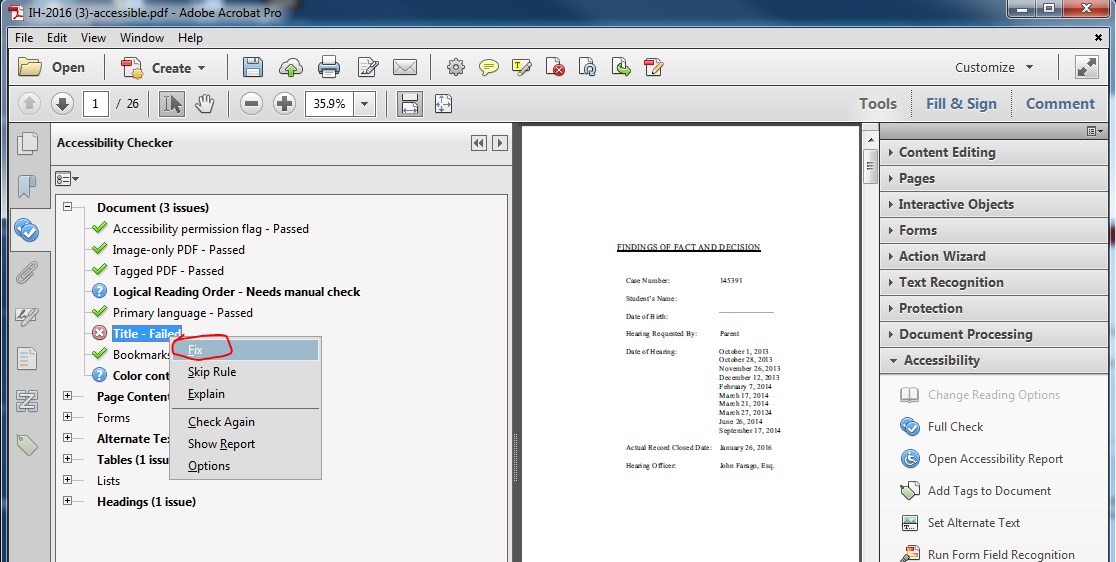
Task: Click the Print icon in toolbar
Action: point(329,68)
